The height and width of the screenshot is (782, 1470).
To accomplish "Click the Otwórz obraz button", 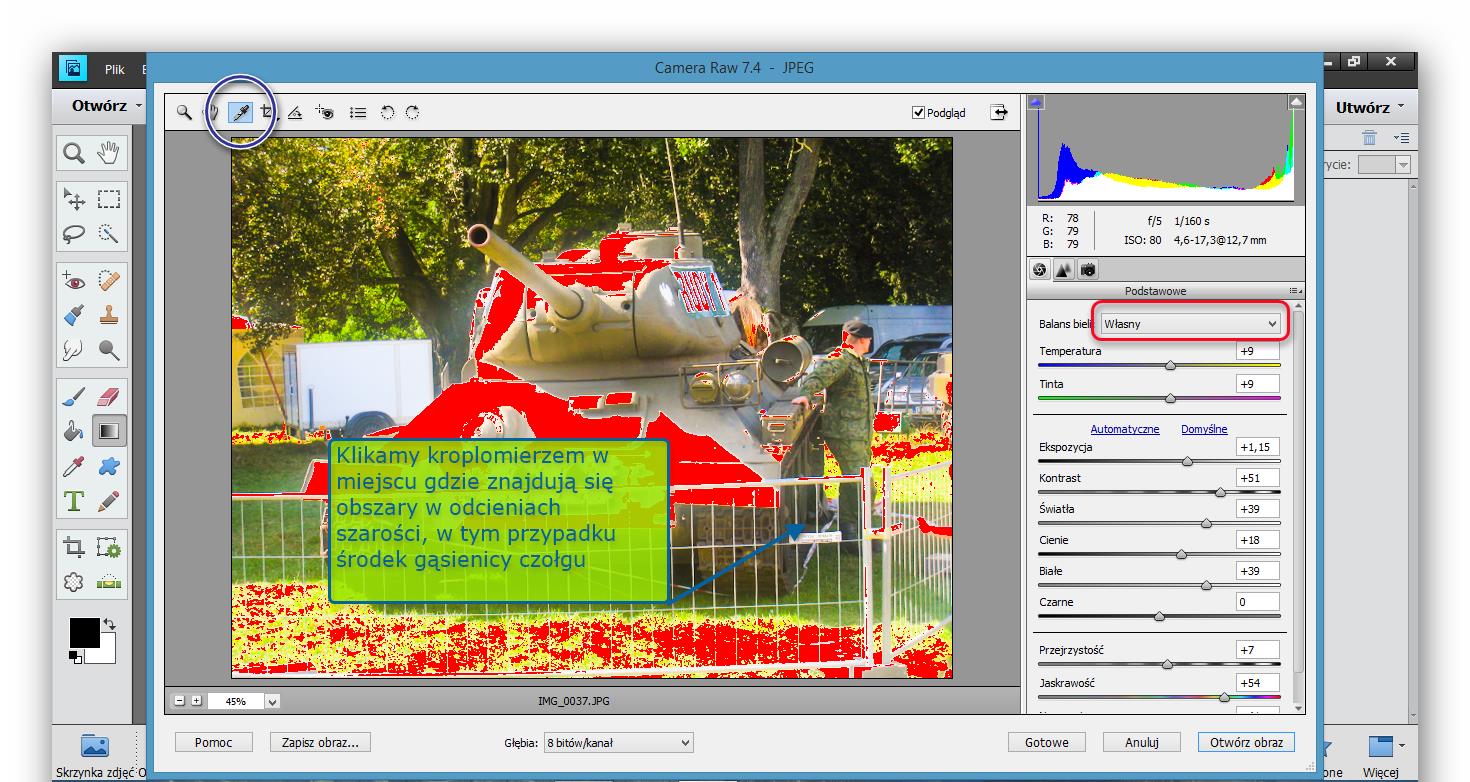I will point(1246,743).
